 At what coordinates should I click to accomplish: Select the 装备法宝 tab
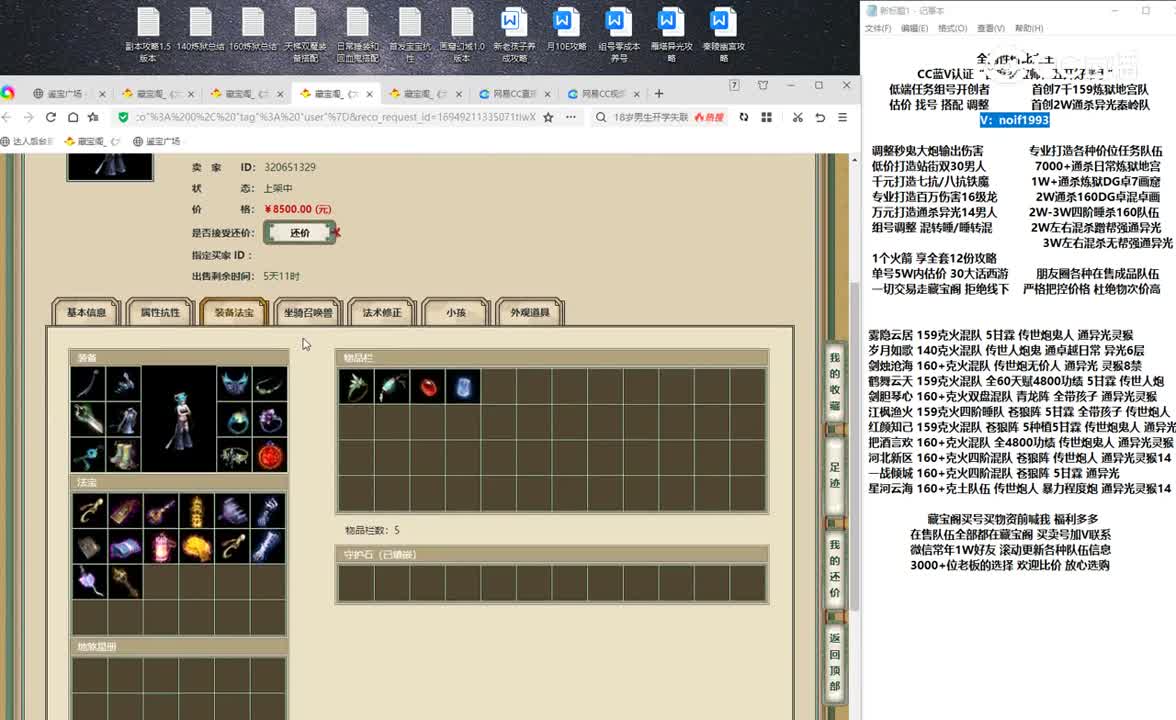coord(234,312)
